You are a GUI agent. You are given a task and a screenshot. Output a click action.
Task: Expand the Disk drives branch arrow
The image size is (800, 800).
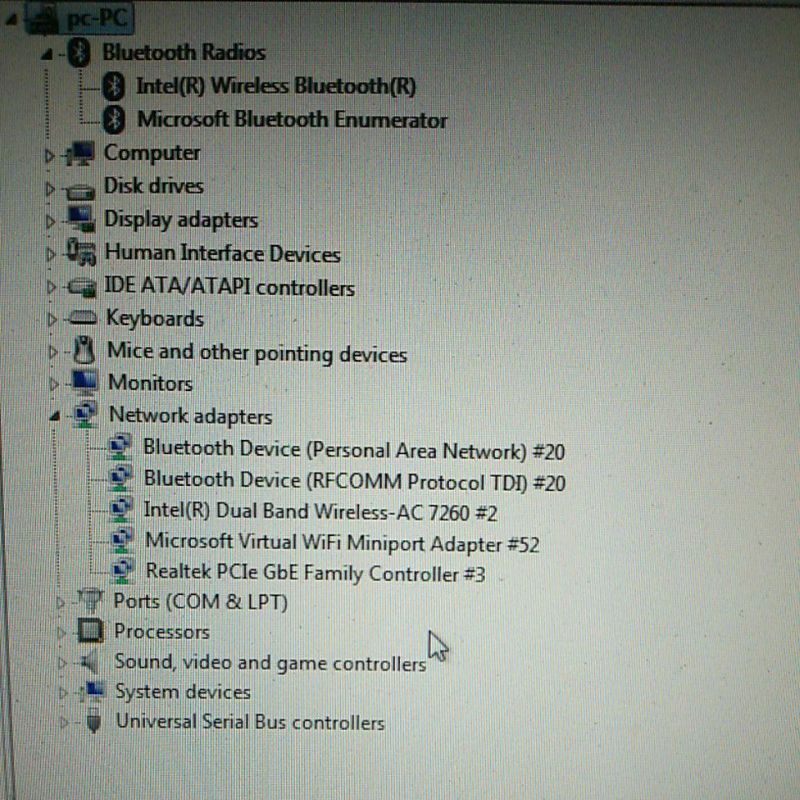(x=49, y=189)
